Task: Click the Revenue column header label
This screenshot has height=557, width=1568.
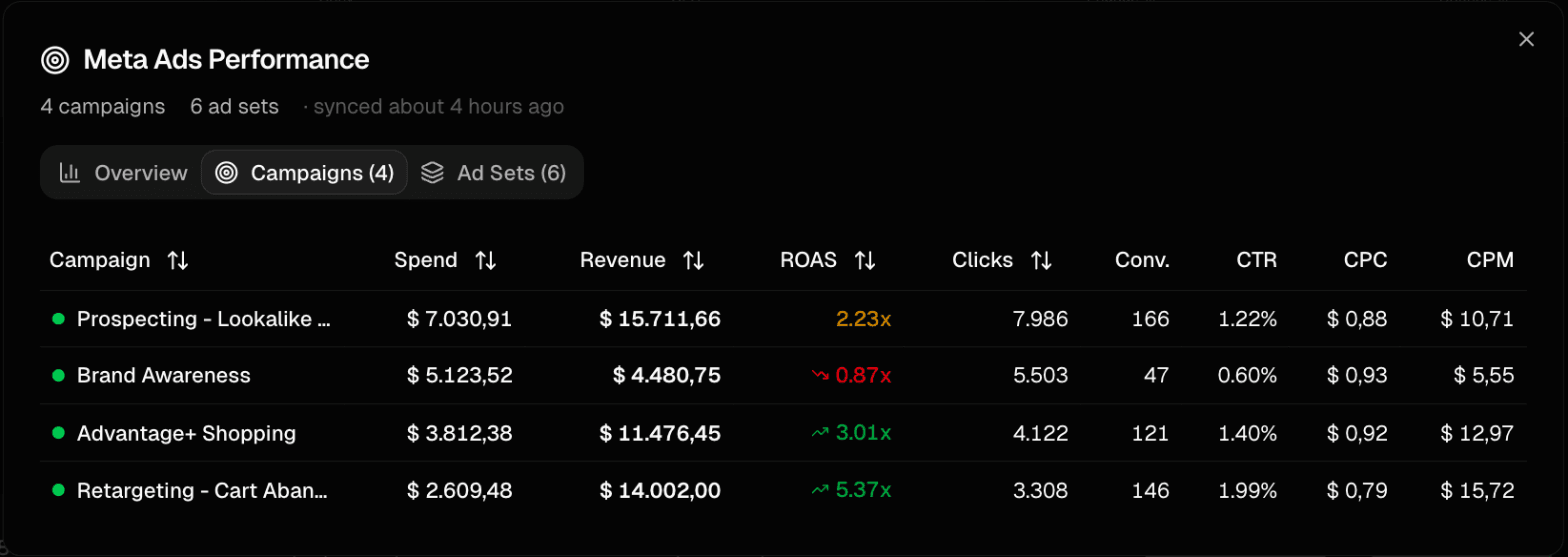Action: coord(622,260)
